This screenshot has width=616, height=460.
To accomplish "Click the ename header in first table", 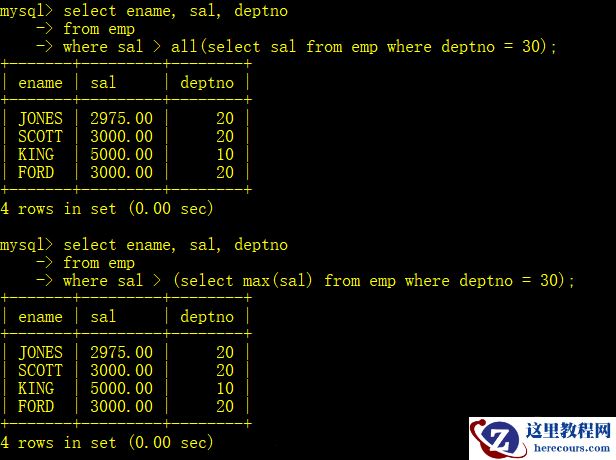I will (x=40, y=83).
